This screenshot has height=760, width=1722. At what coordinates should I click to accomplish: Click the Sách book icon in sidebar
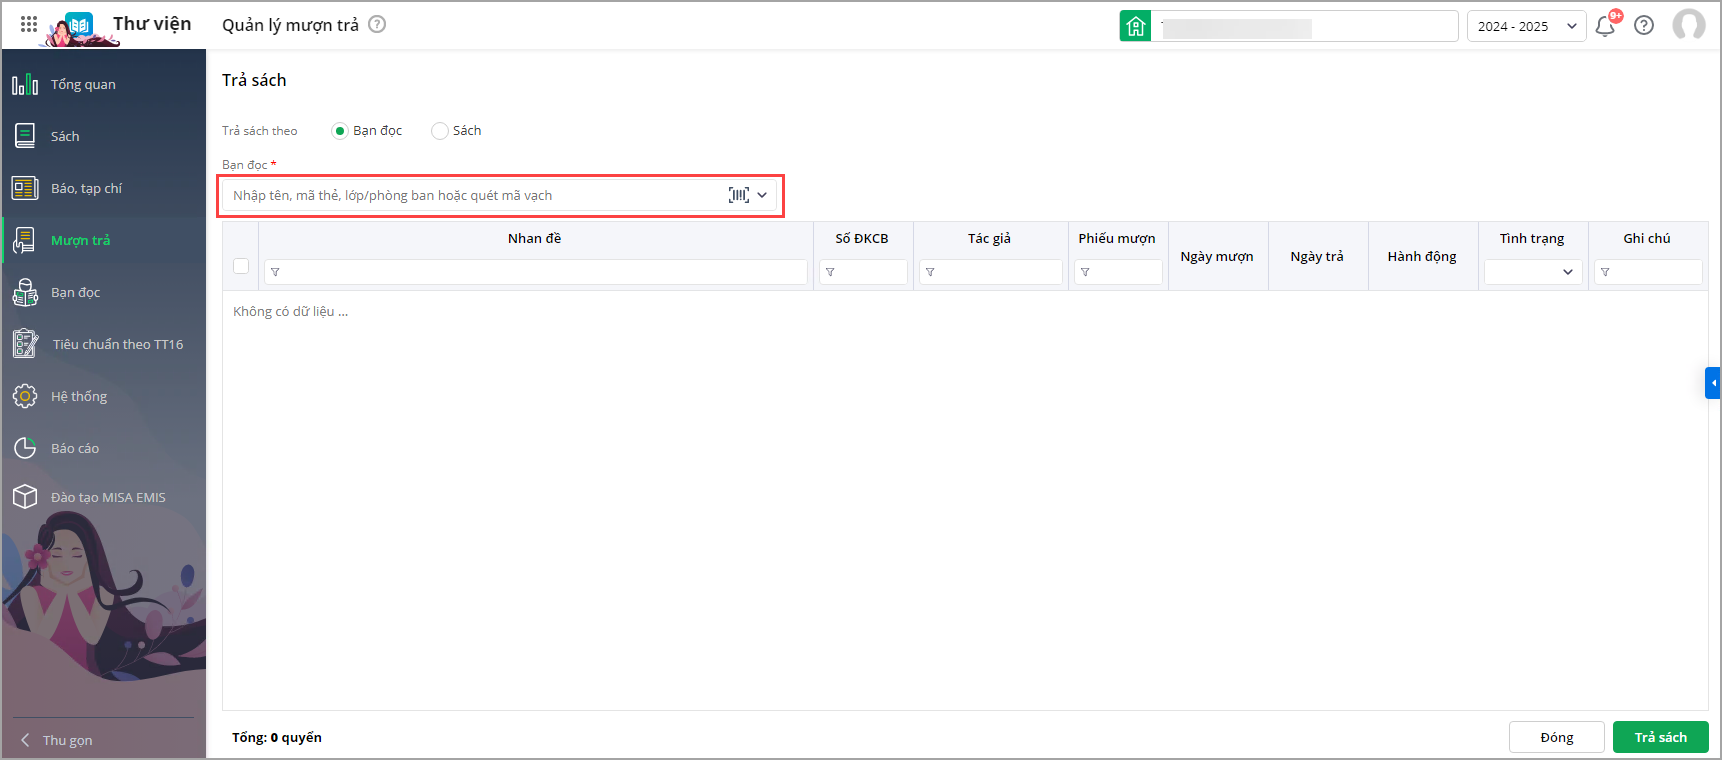tap(25, 136)
